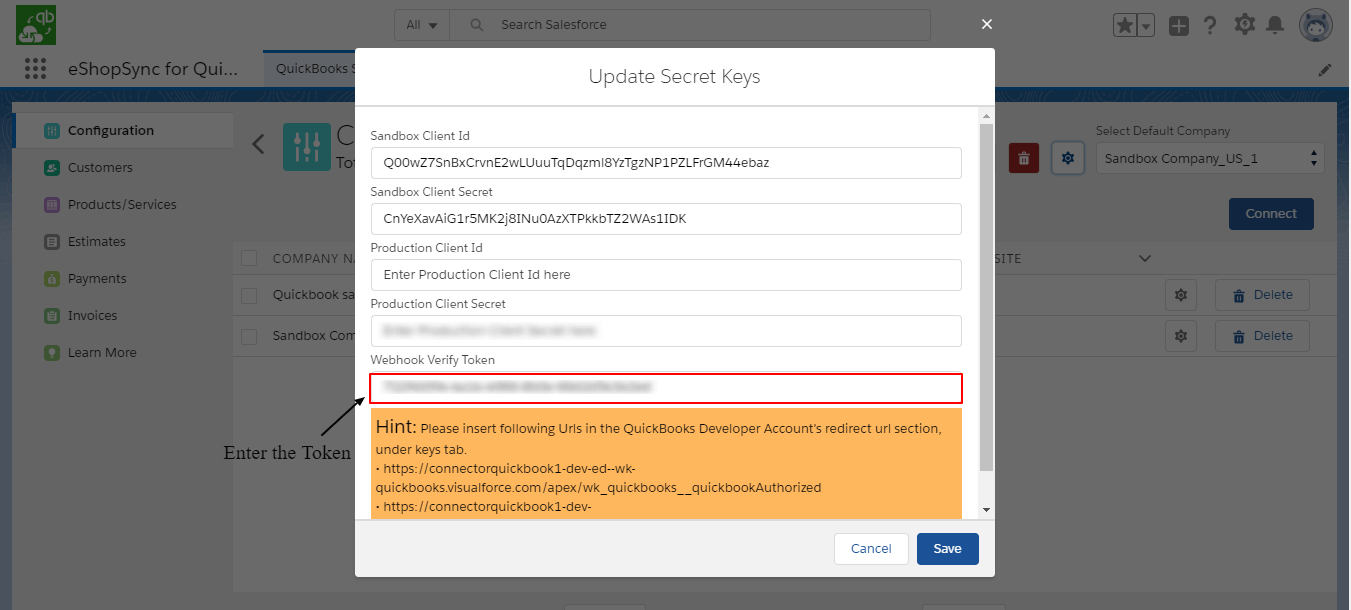Viewport: 1351px width, 610px height.
Task: Open the All search scope dropdown
Action: pos(422,25)
